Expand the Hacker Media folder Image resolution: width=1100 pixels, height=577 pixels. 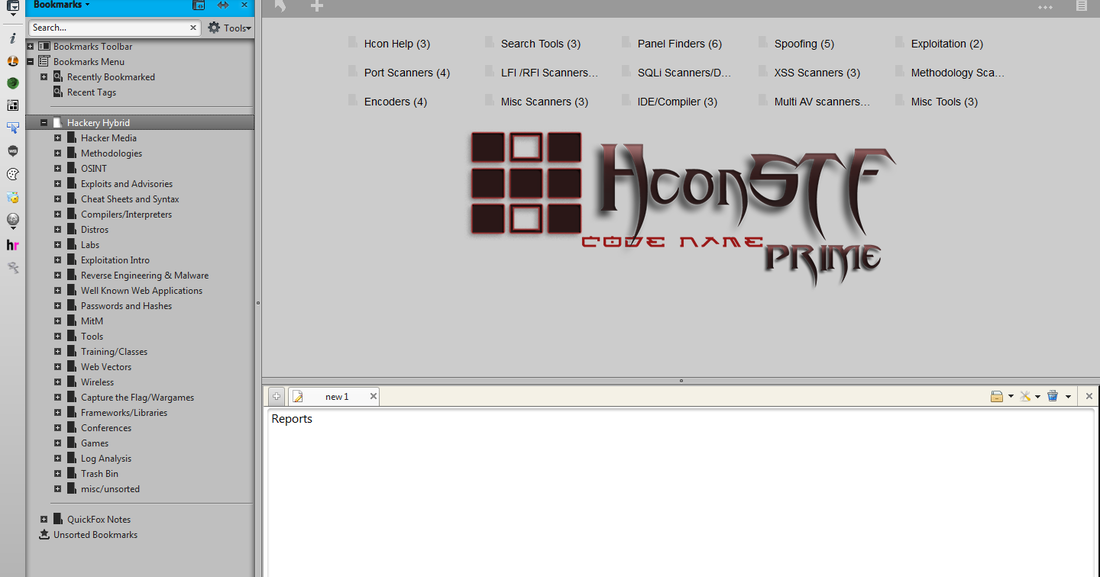click(x=58, y=138)
